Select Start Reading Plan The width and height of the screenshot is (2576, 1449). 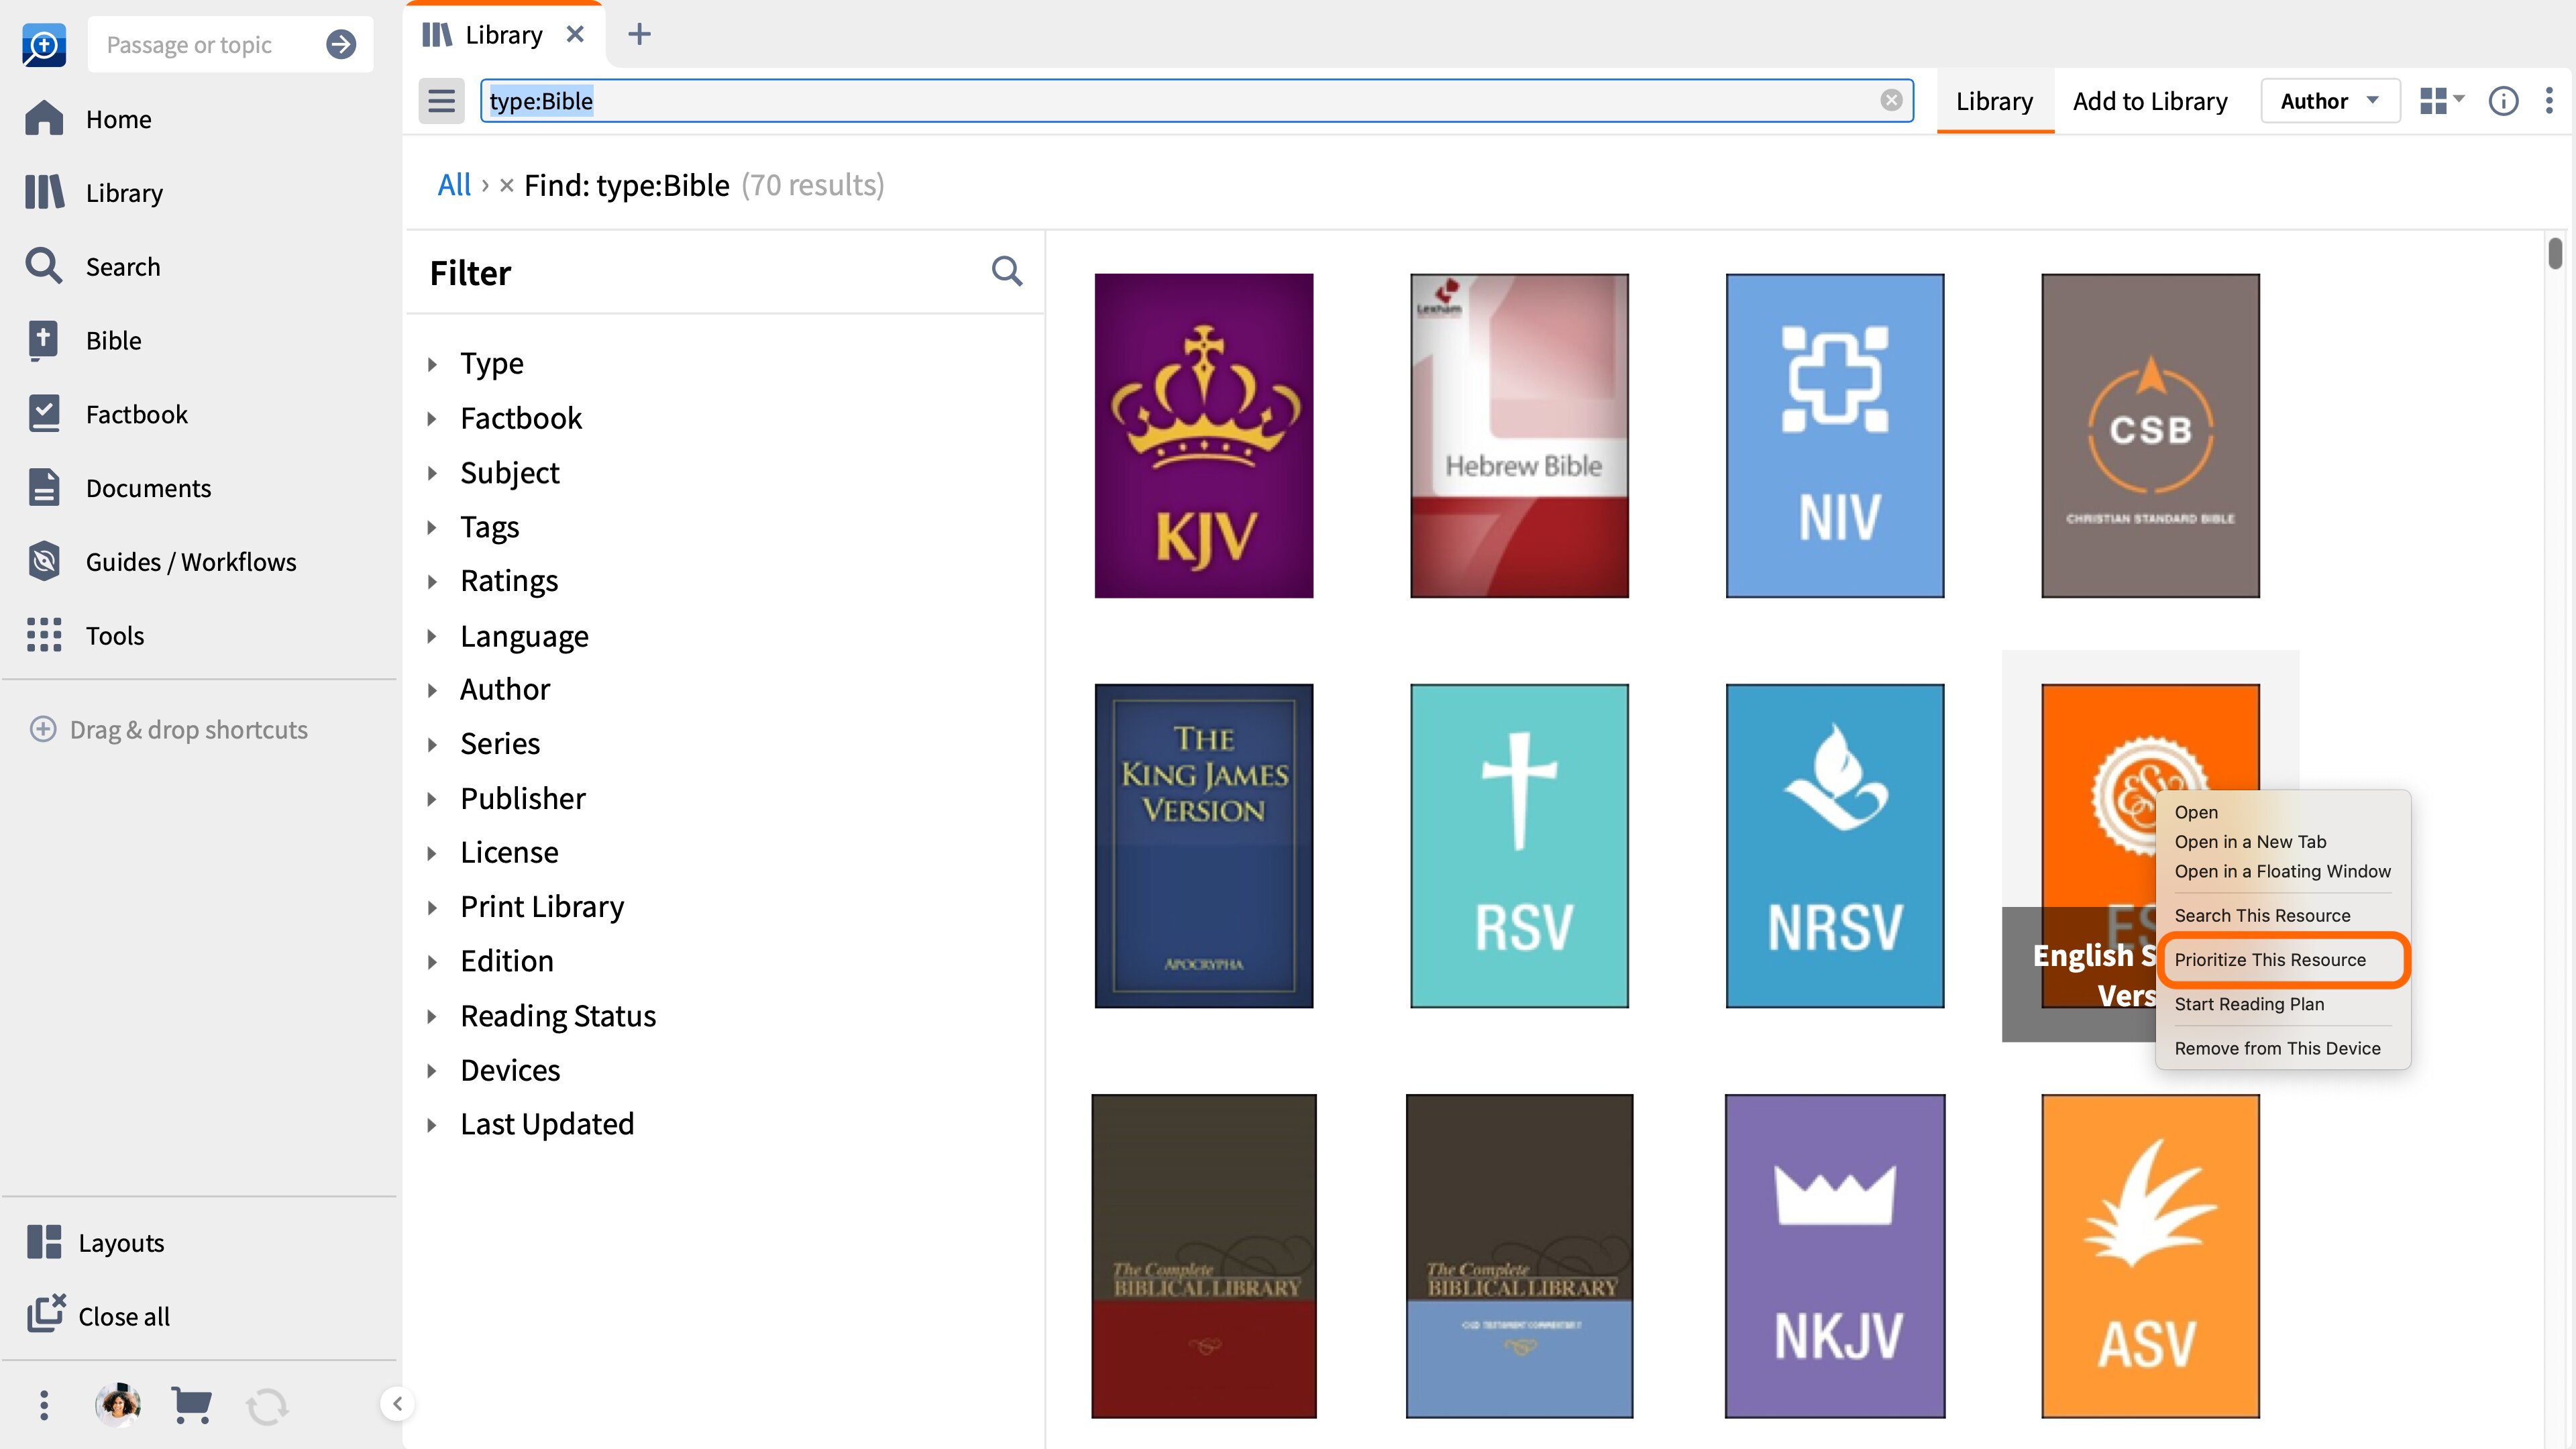point(2282,1004)
